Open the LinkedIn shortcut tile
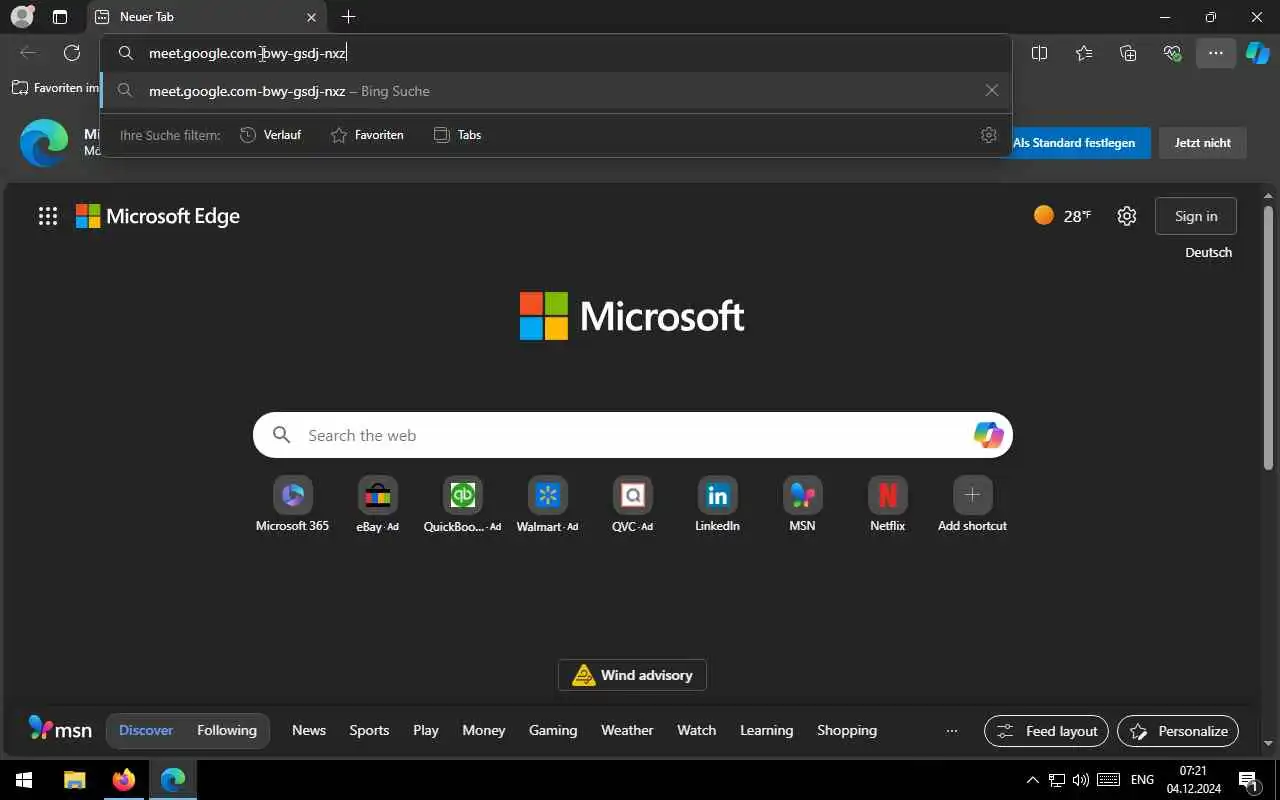The width and height of the screenshot is (1280, 800). [x=717, y=504]
